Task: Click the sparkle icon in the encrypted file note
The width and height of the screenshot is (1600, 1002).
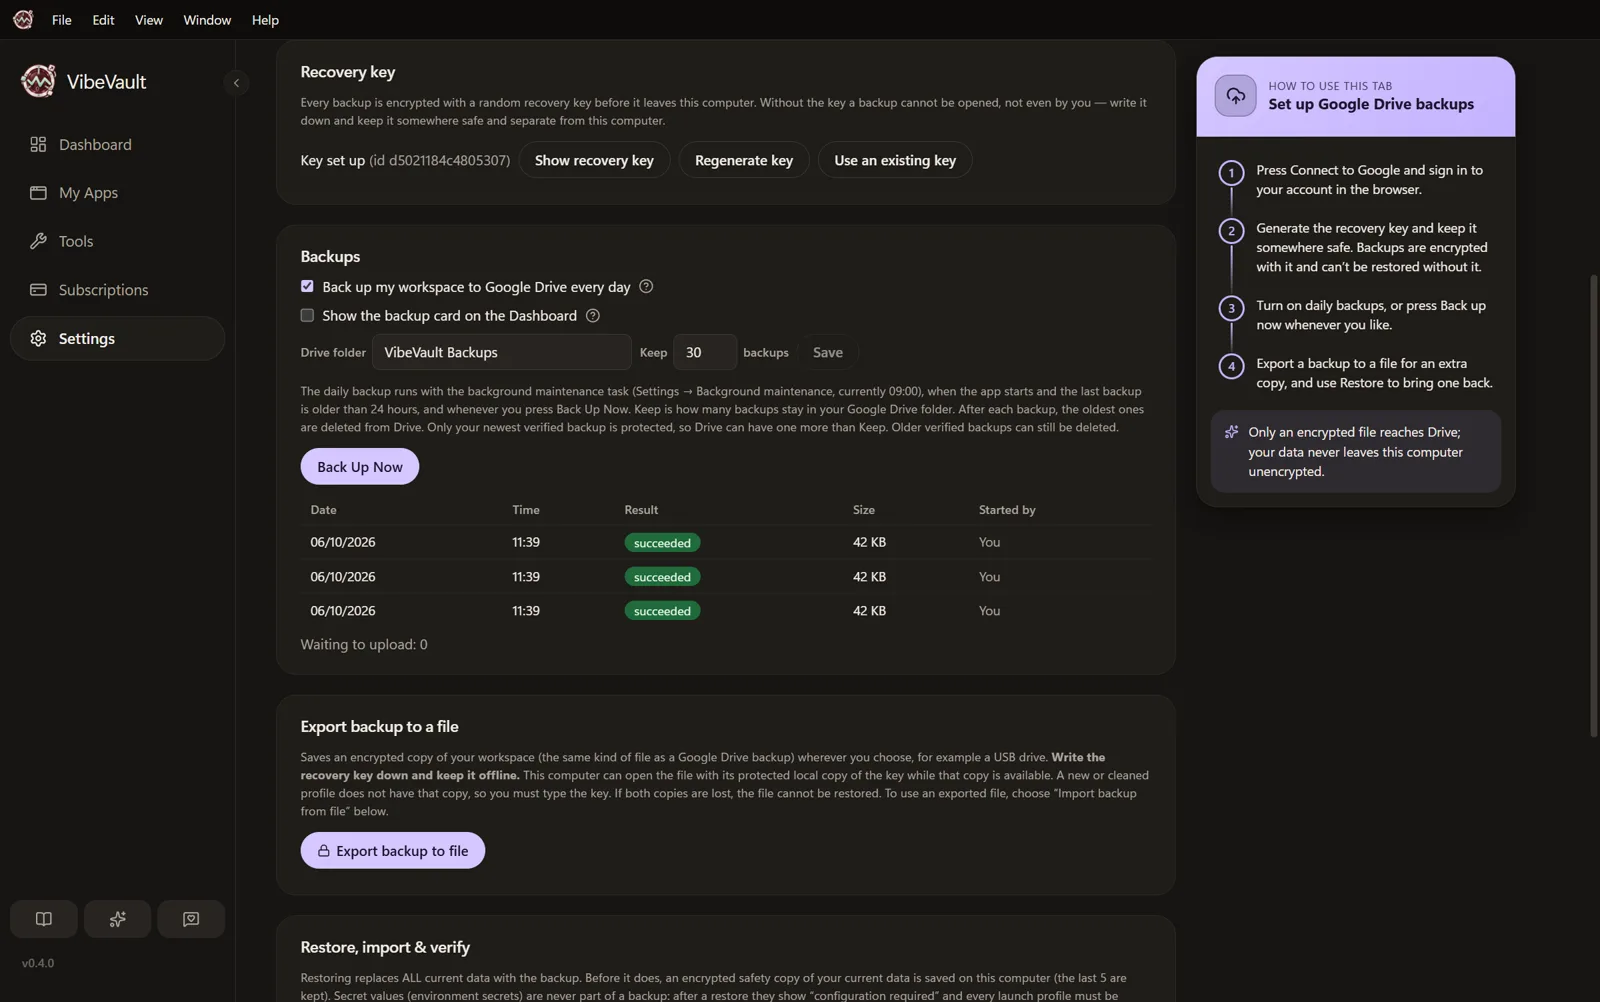Action: [x=1232, y=432]
